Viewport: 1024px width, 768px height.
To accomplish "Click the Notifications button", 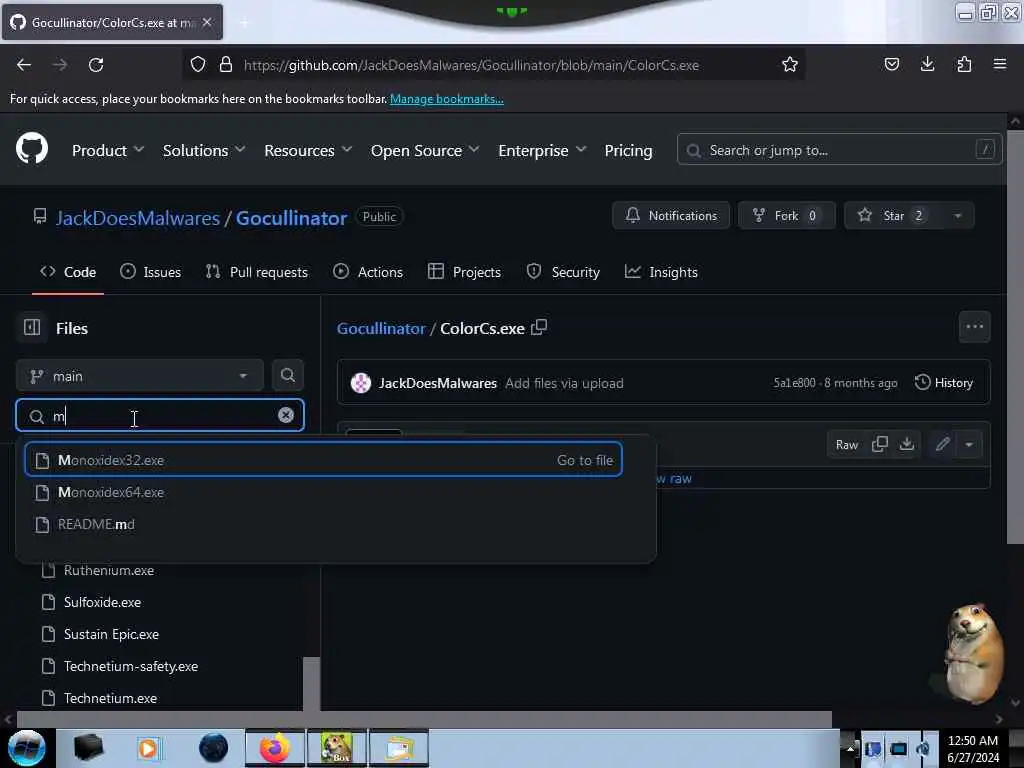I will pyautogui.click(x=671, y=216).
